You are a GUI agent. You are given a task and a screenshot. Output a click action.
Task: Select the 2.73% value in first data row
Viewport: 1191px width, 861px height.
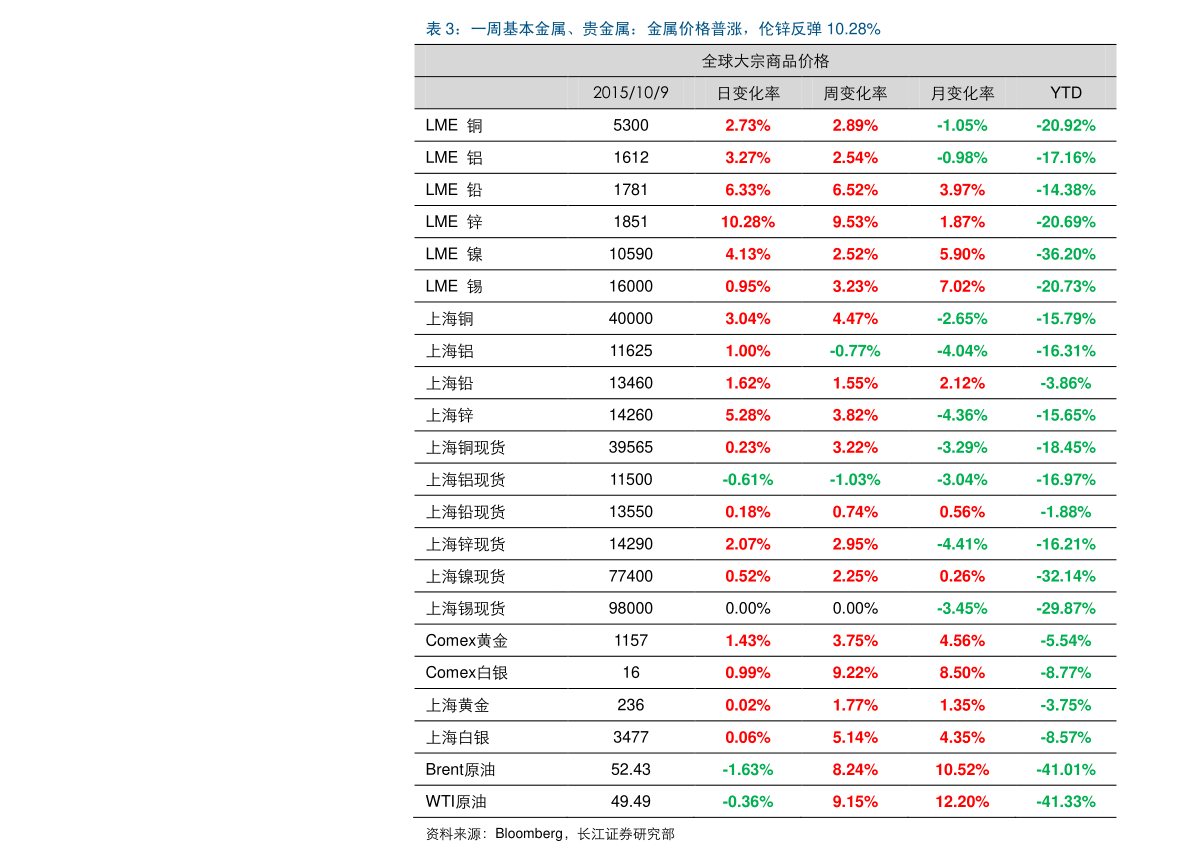point(748,125)
